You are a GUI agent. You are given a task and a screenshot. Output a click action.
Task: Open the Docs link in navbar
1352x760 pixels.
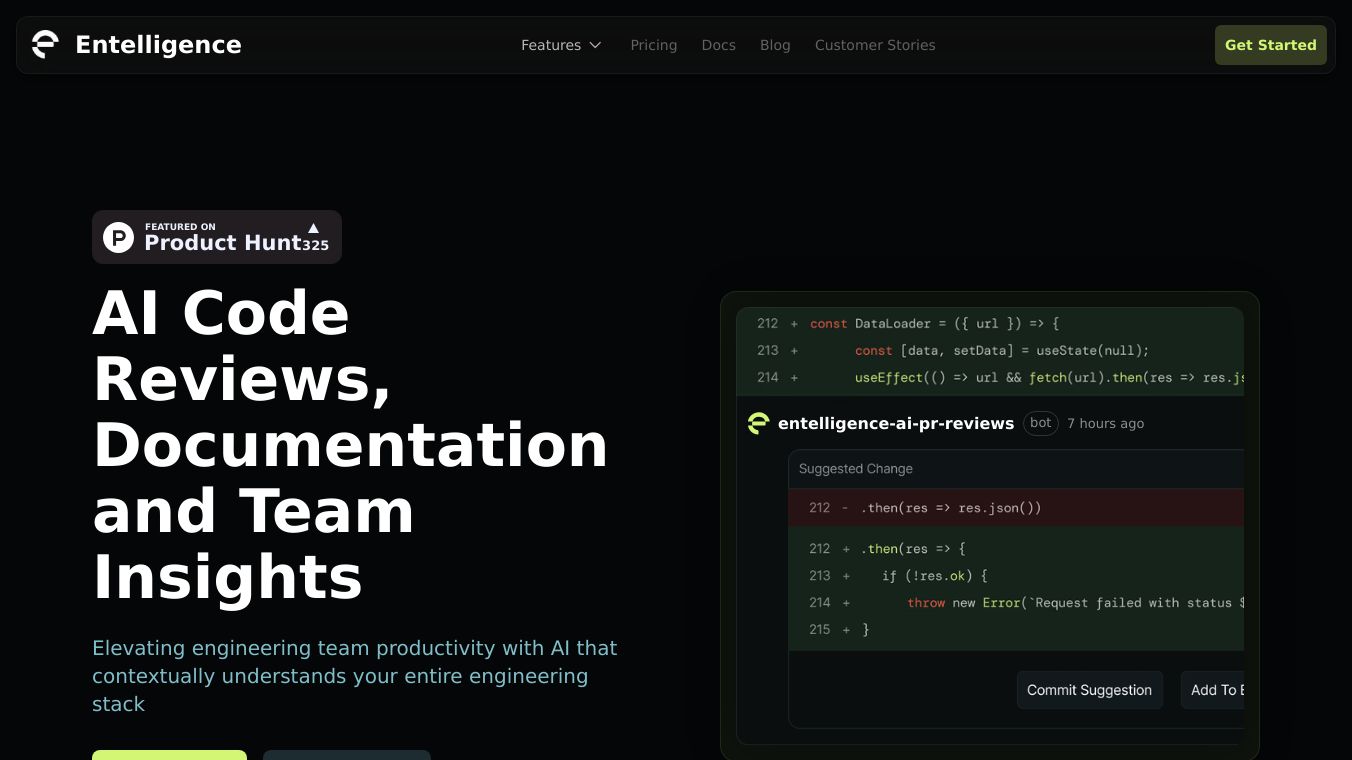click(718, 45)
